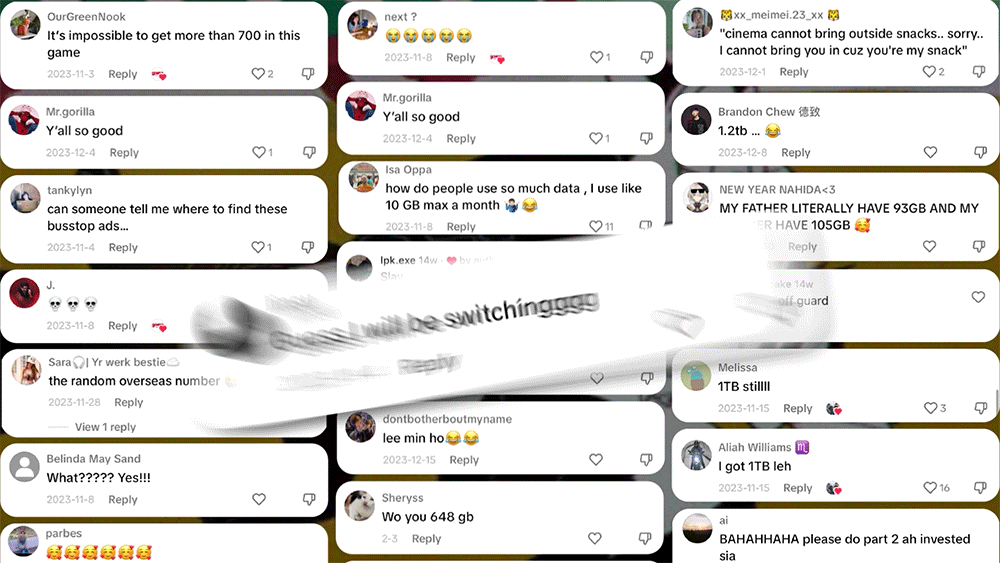This screenshot has width=1000, height=563.
Task: Click creator-liked badge on J.'s comment
Action: (x=159, y=326)
